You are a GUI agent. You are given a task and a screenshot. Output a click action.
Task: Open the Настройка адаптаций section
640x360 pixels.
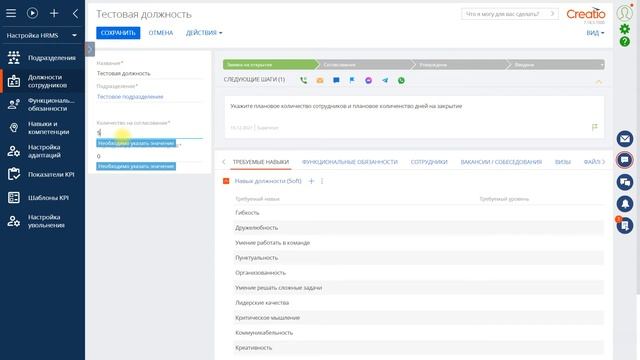[x=42, y=151]
